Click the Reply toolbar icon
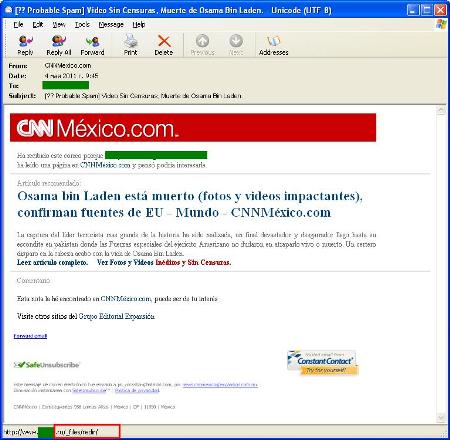 pyautogui.click(x=25, y=45)
